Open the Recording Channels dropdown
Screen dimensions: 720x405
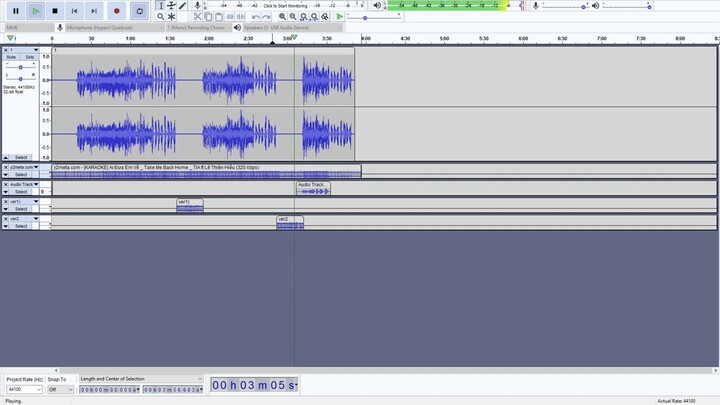199,28
